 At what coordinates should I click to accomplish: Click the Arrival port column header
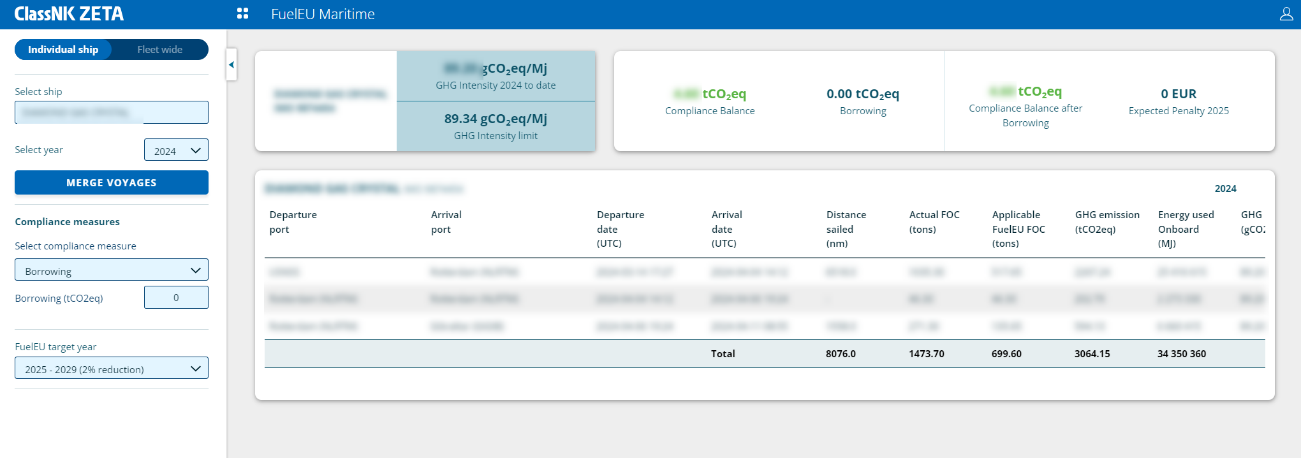[x=446, y=222]
